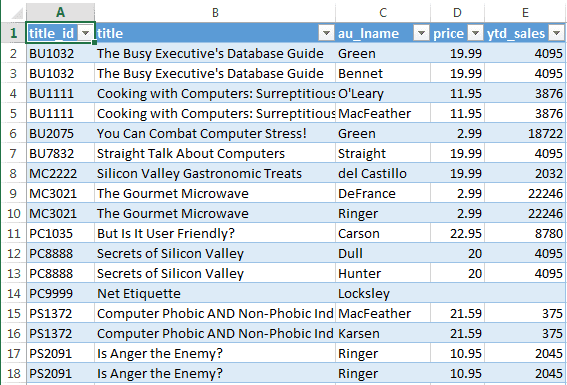Click cell containing author Bennet
This screenshot has width=567, height=385.
tap(383, 73)
